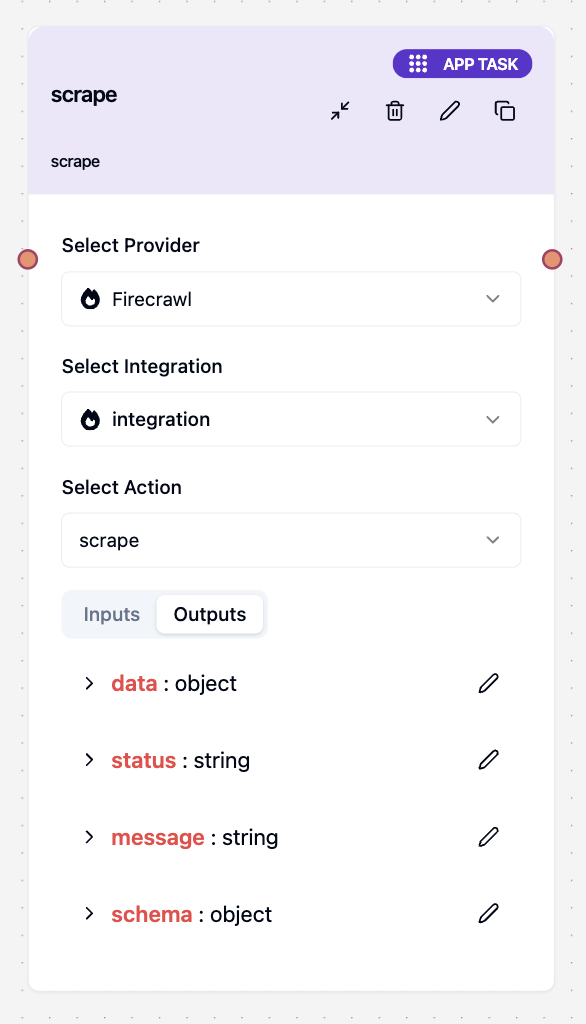Edit the schema output field
This screenshot has height=1024, width=586.
coord(488,913)
